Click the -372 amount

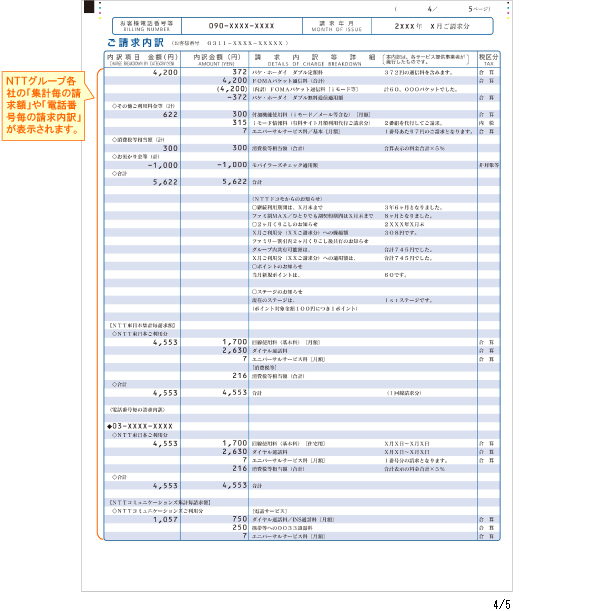click(x=237, y=97)
